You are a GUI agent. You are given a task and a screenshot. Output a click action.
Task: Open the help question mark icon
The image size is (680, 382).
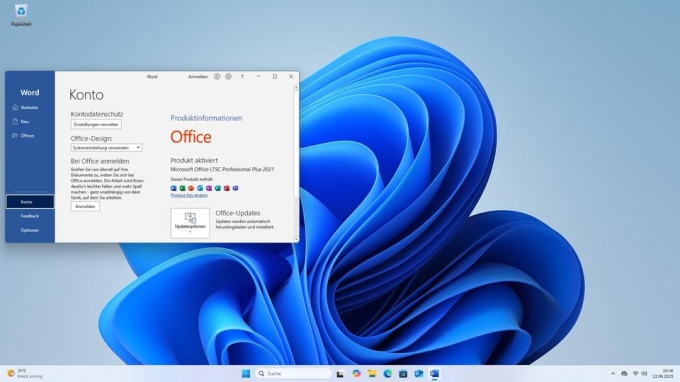242,76
